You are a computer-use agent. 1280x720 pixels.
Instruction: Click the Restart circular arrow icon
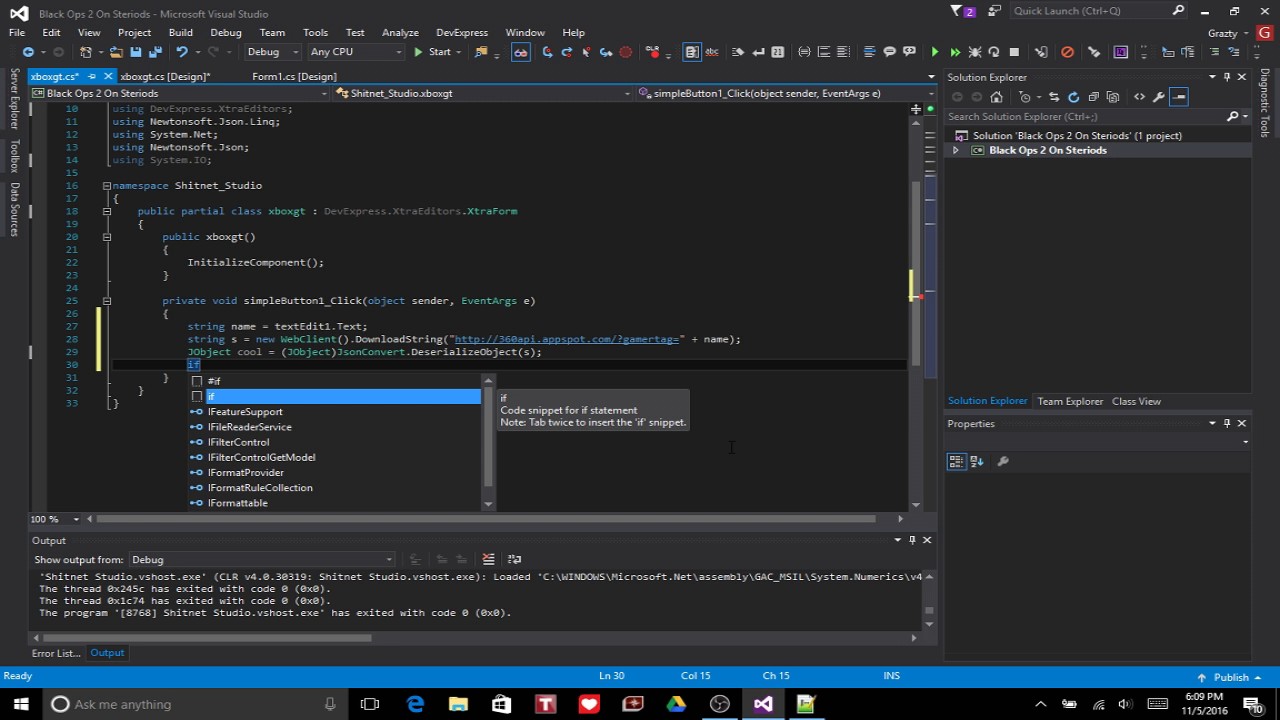[x=994, y=52]
